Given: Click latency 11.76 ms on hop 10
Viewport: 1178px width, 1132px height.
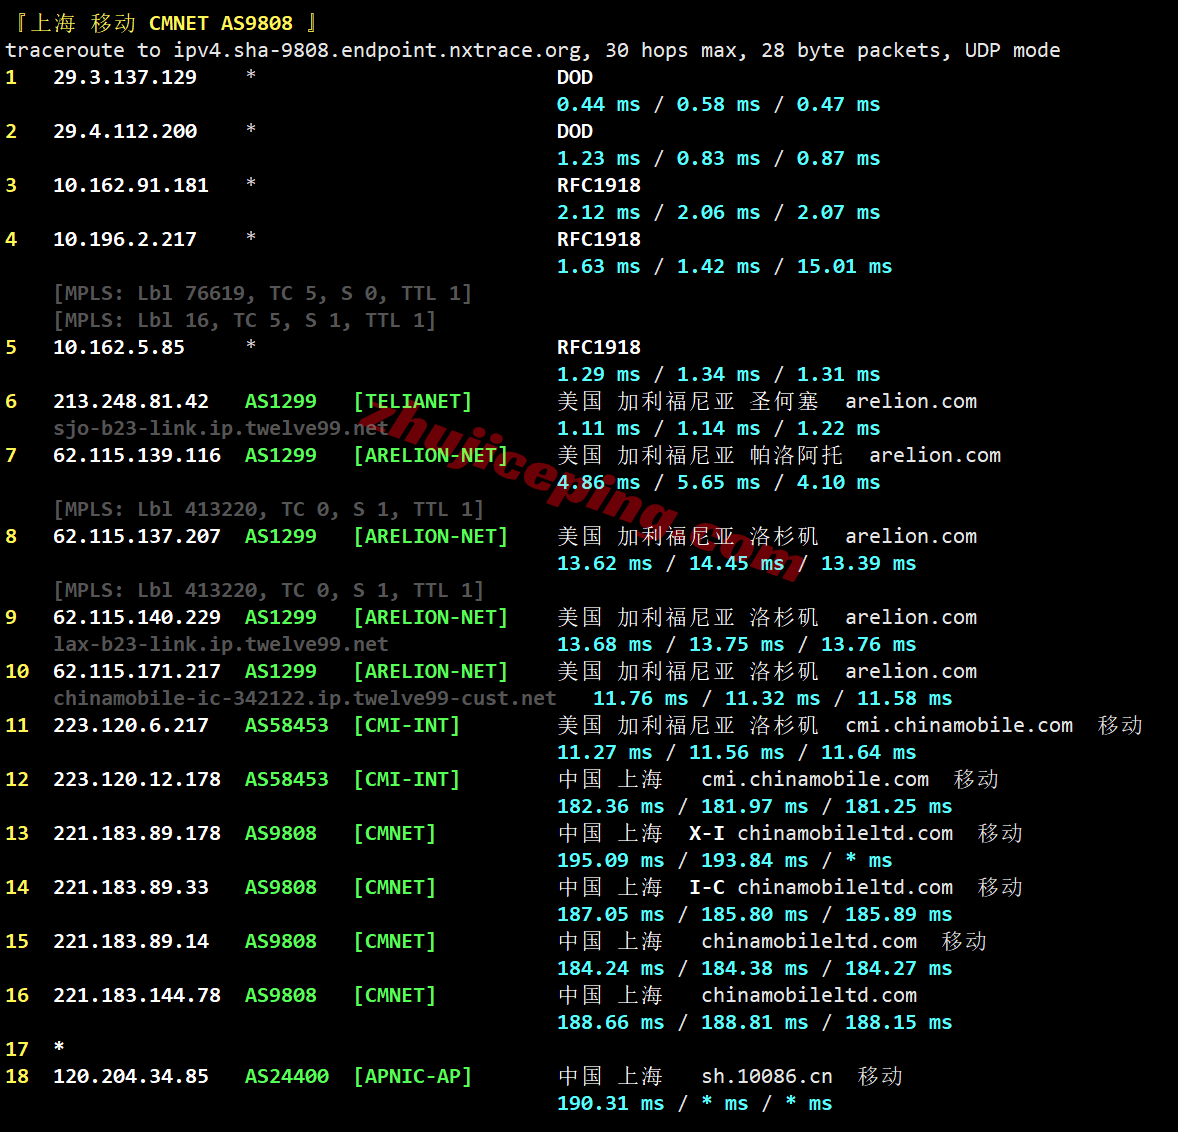Looking at the screenshot, I should 641,699.
